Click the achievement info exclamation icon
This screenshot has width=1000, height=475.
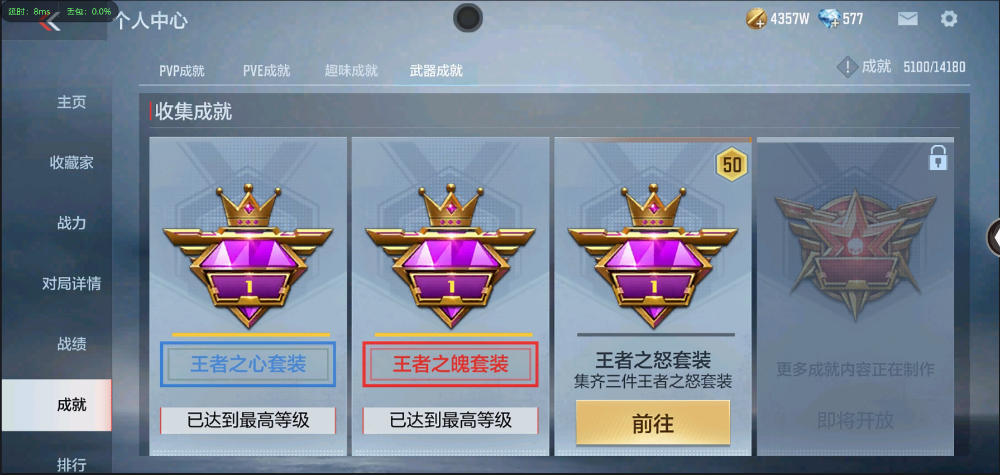pos(847,67)
